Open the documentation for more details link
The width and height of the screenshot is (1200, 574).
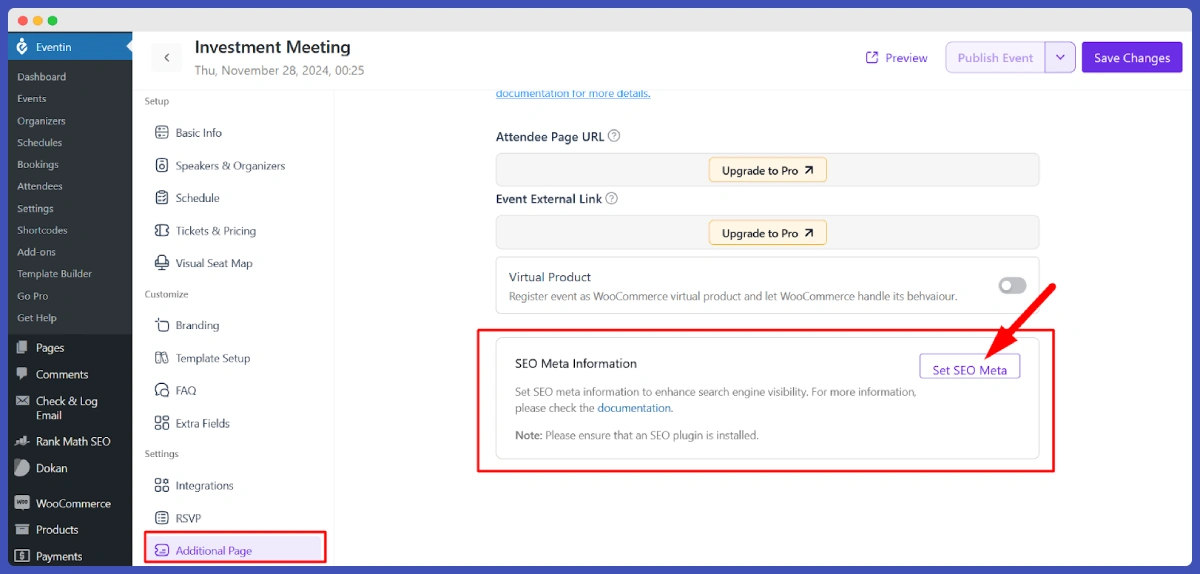[x=573, y=93]
